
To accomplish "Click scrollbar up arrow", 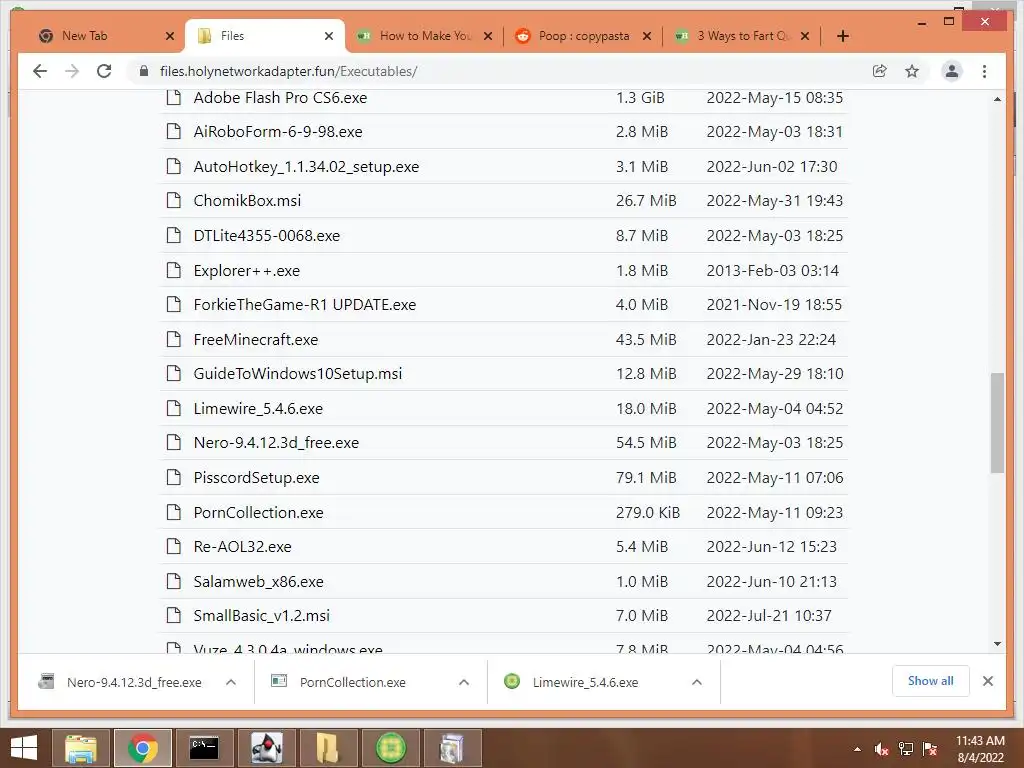I will coord(997,99).
